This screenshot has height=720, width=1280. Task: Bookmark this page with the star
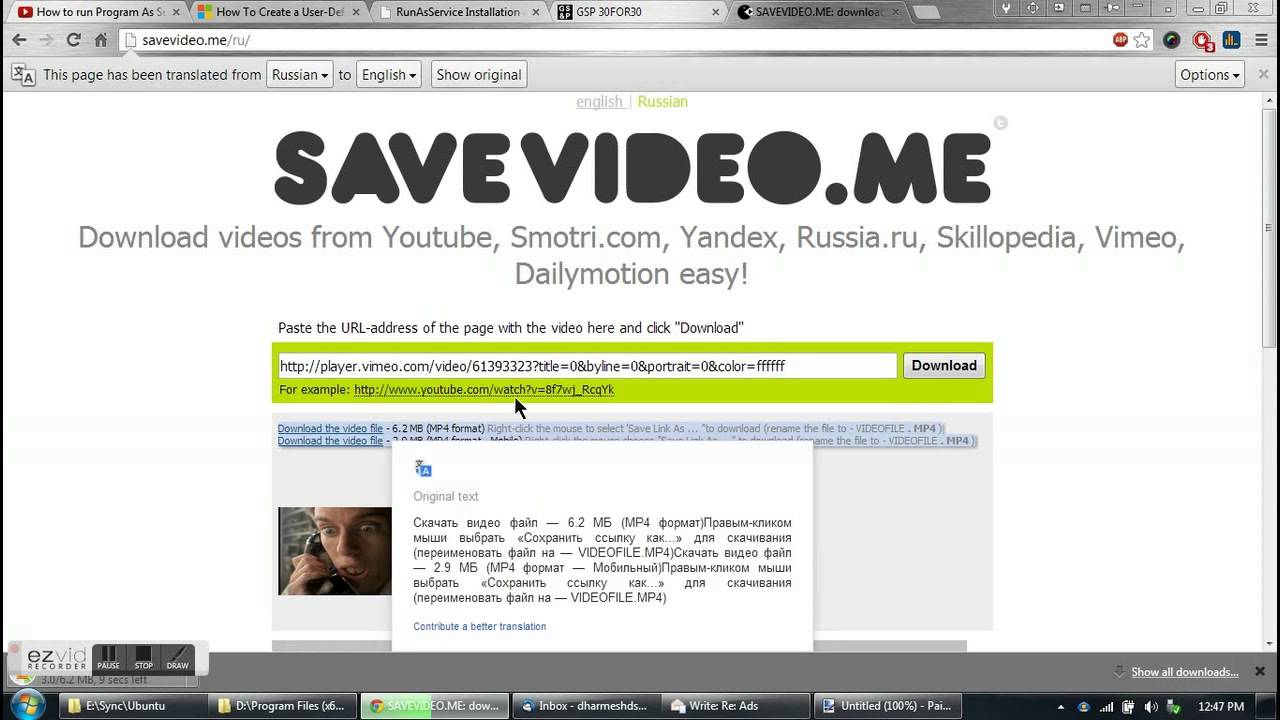tap(1142, 40)
